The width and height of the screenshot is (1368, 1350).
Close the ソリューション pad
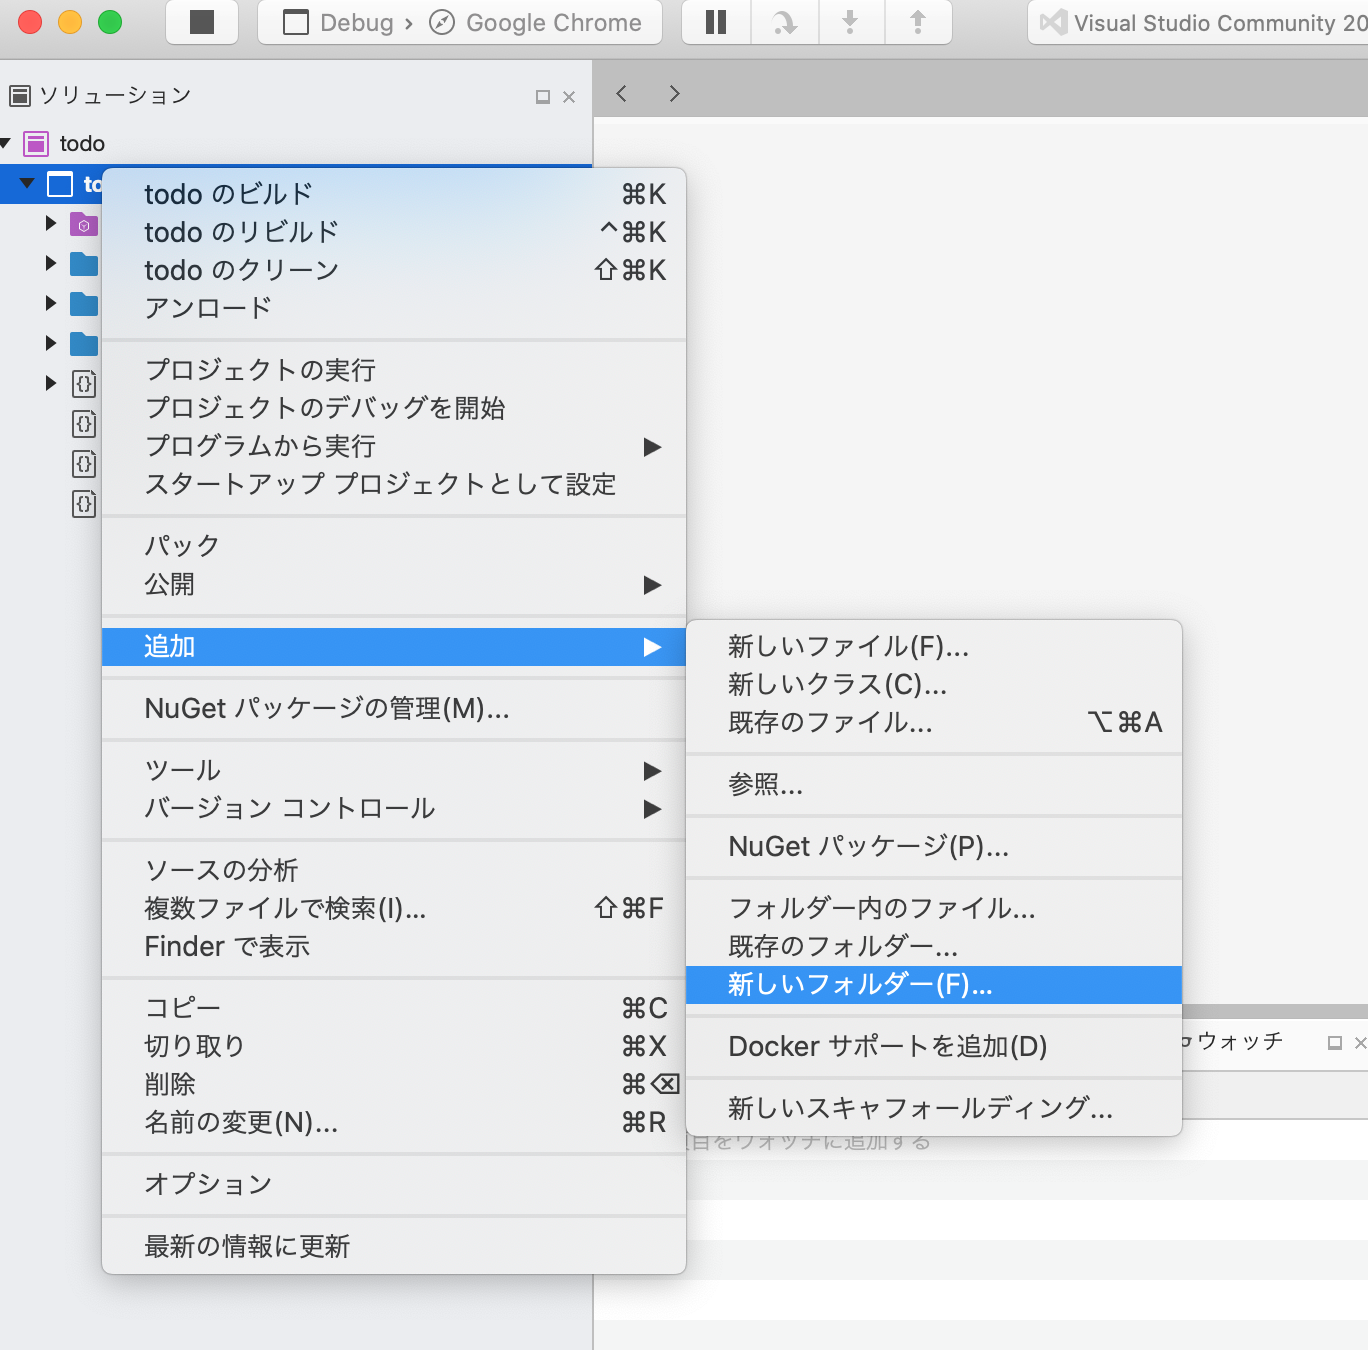[x=569, y=97]
